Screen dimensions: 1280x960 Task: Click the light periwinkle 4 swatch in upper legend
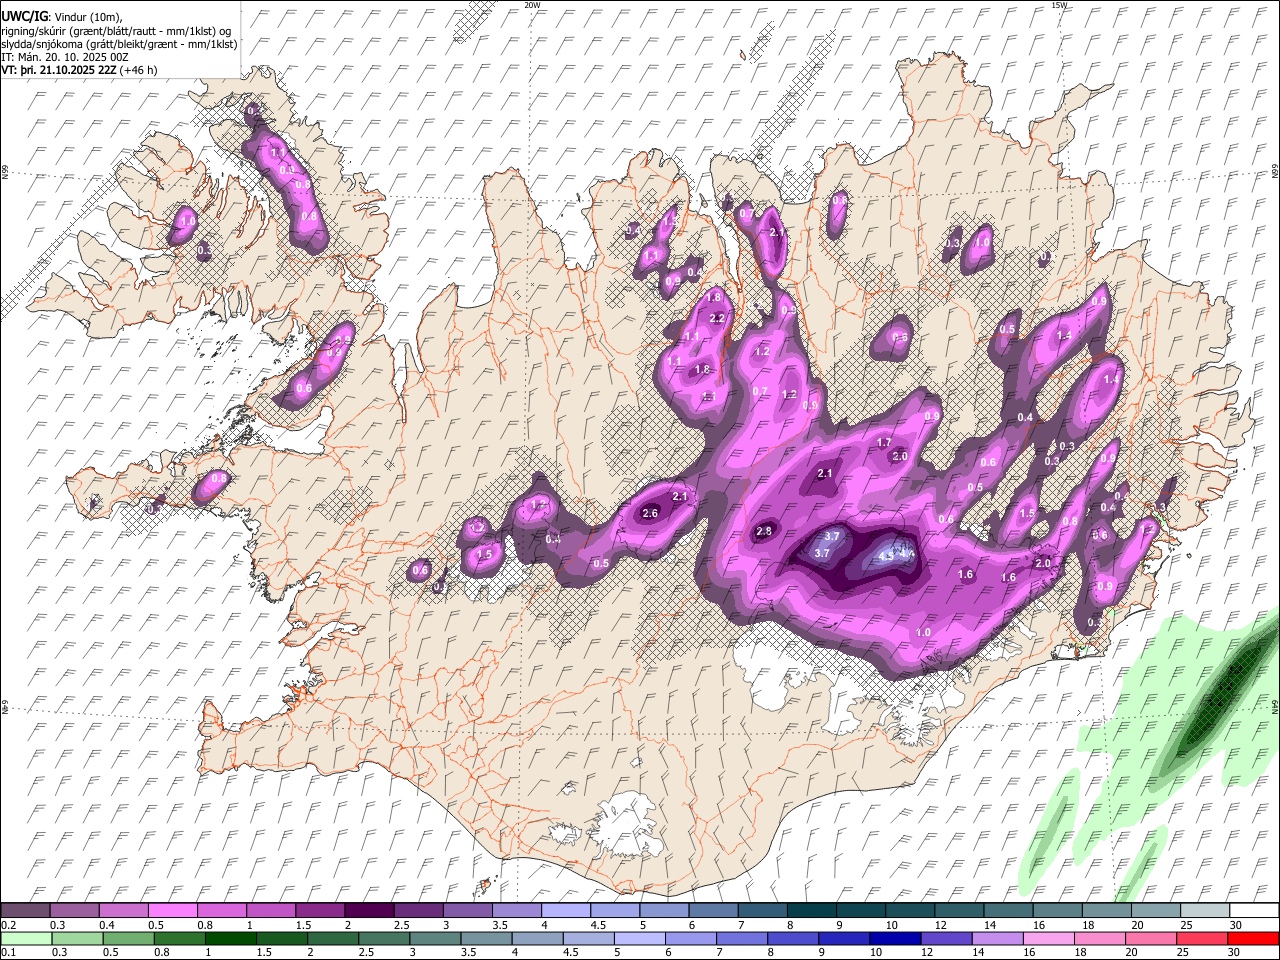565,910
